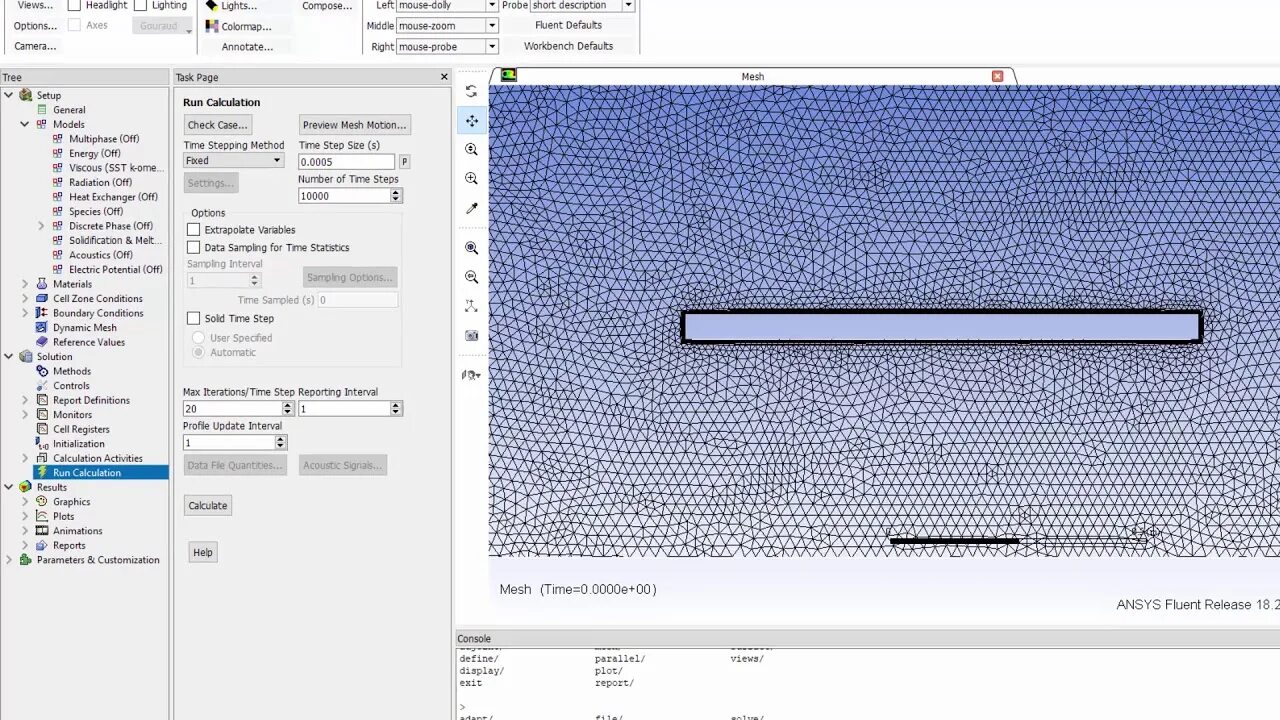The image size is (1280, 720).
Task: Adjust the Profile Update Interval stepper
Action: [x=280, y=443]
